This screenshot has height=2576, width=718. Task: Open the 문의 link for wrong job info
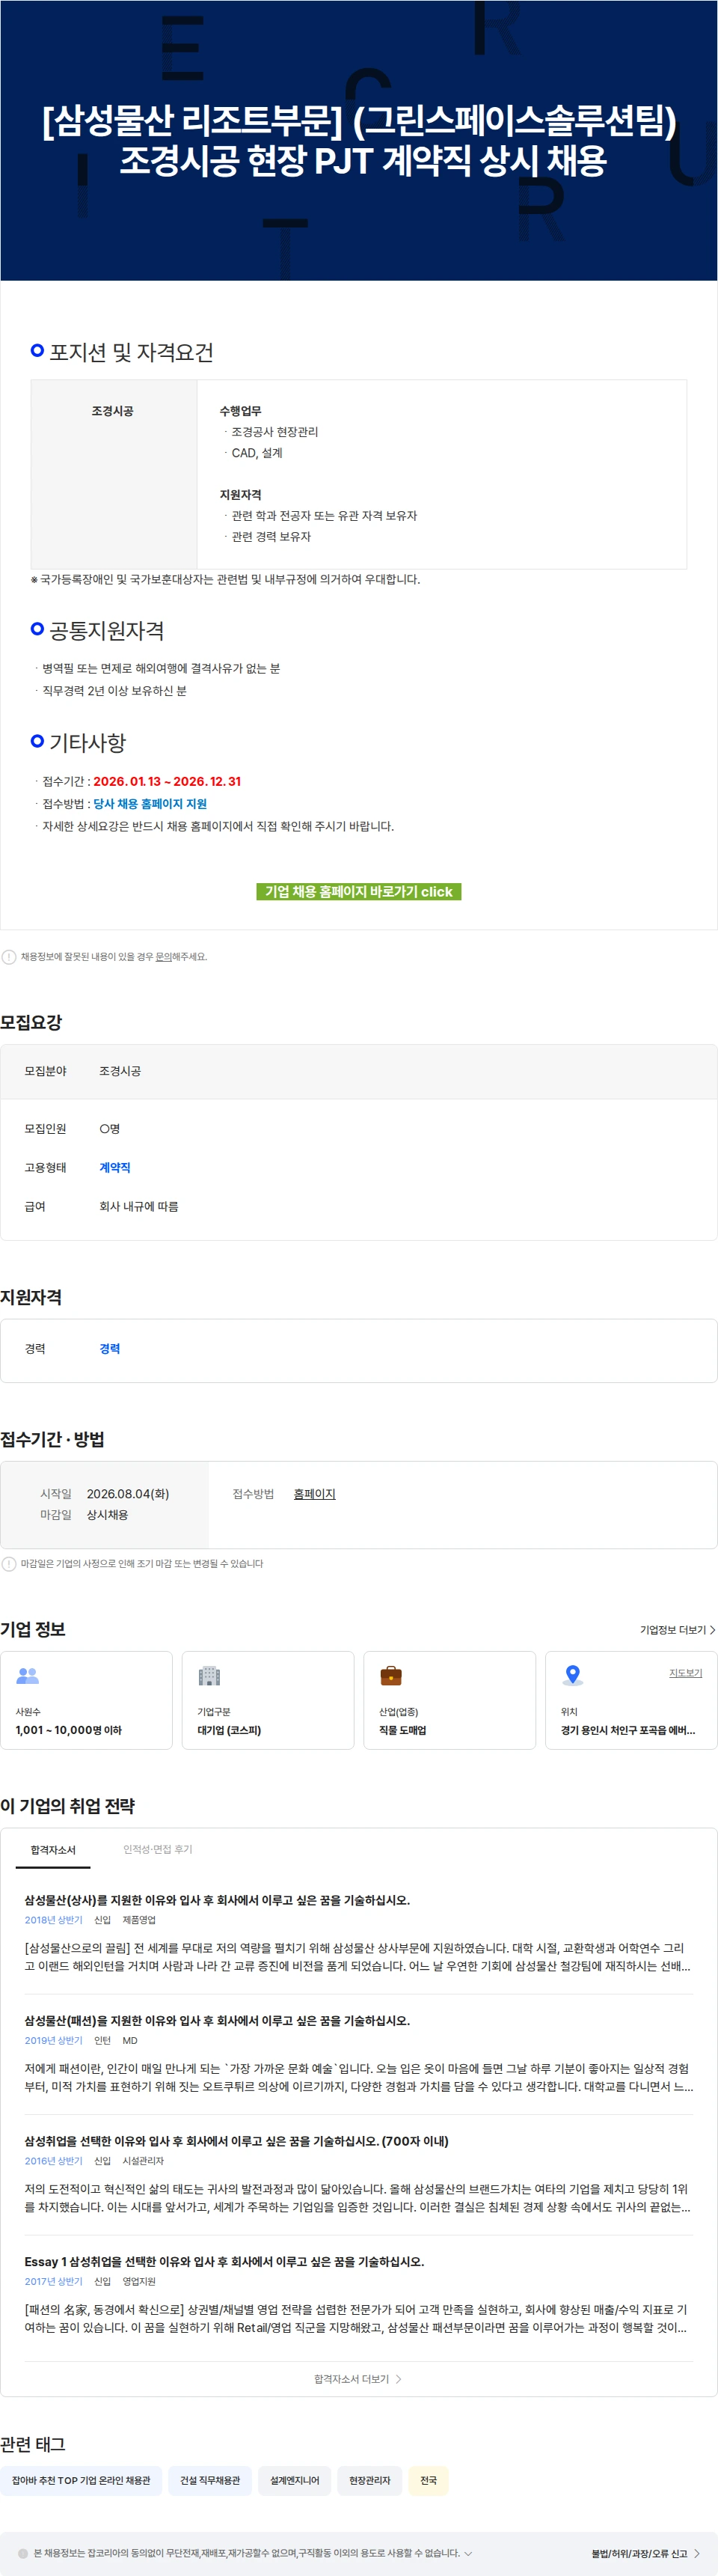163,957
